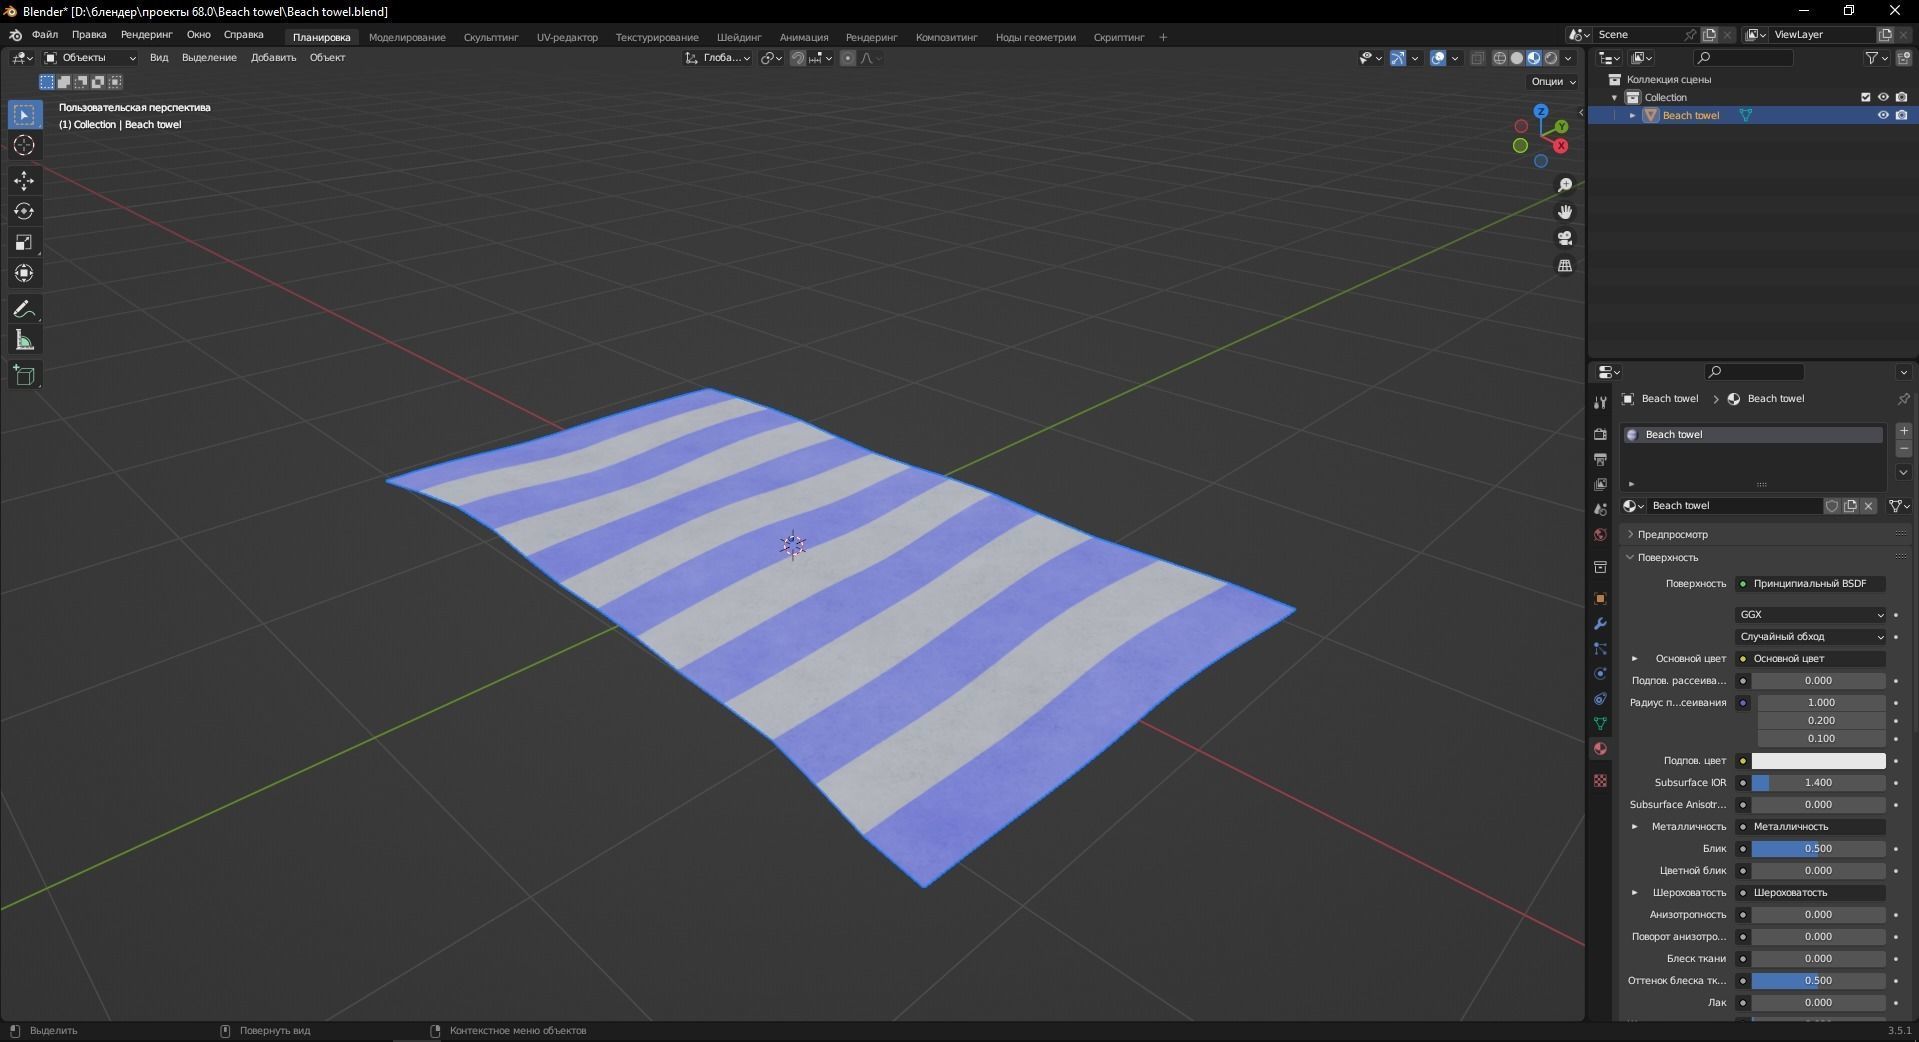
Task: Open the Object properties tab
Action: pos(1600,599)
